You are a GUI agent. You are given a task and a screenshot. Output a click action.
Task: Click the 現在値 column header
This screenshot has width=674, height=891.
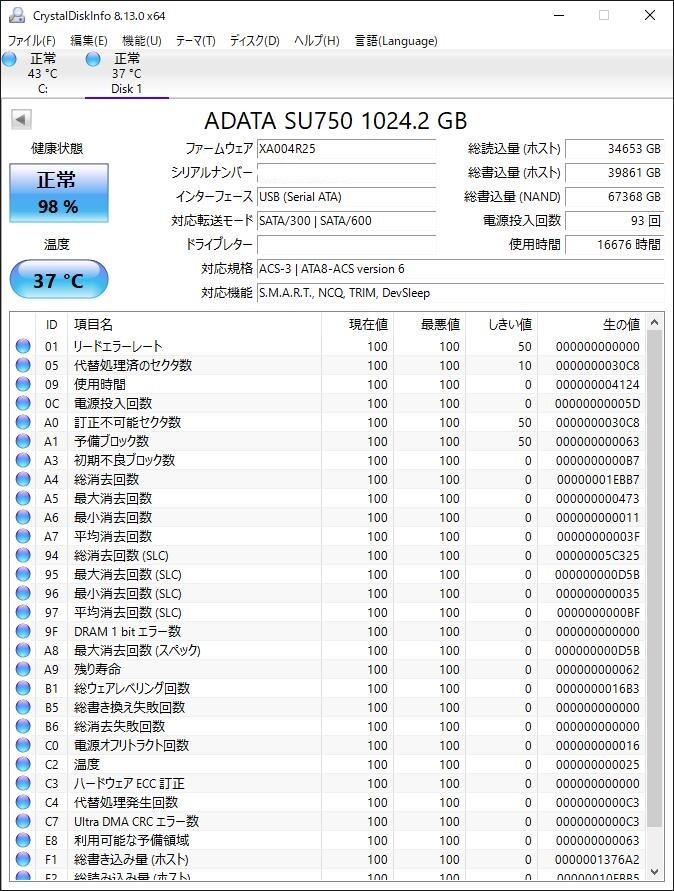pos(357,324)
